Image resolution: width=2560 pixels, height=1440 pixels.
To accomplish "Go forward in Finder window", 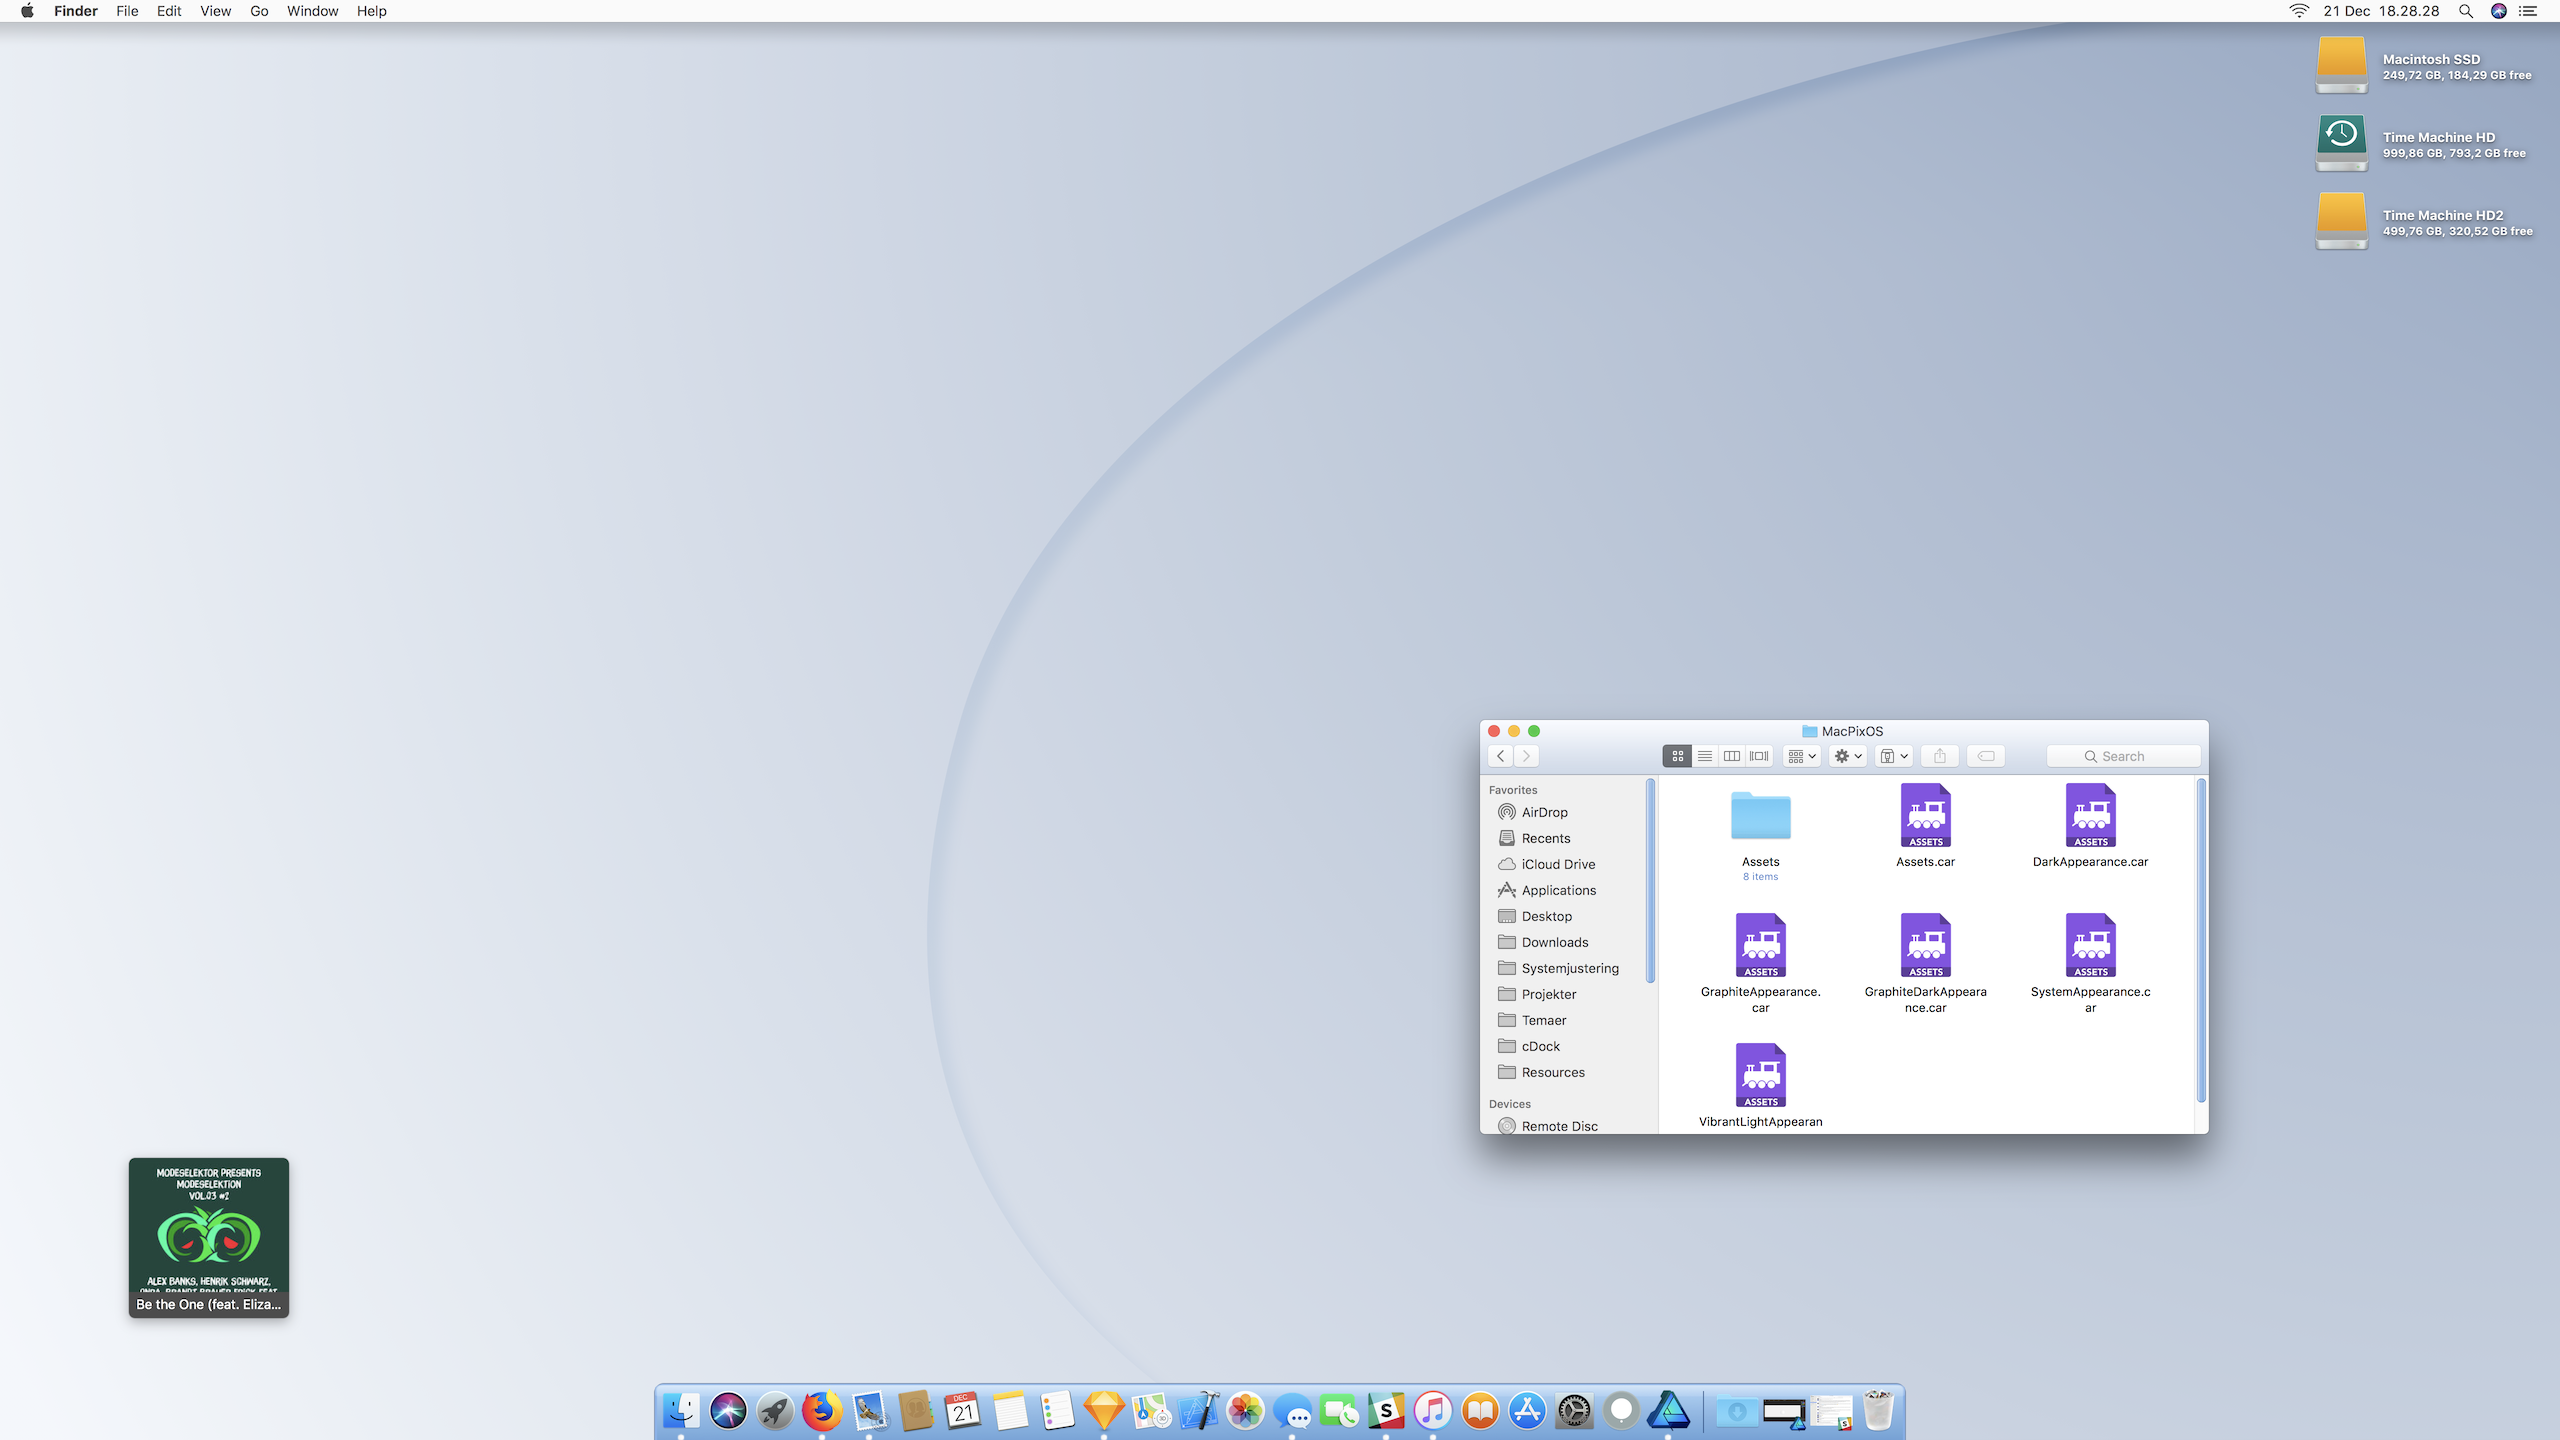I will [1526, 756].
